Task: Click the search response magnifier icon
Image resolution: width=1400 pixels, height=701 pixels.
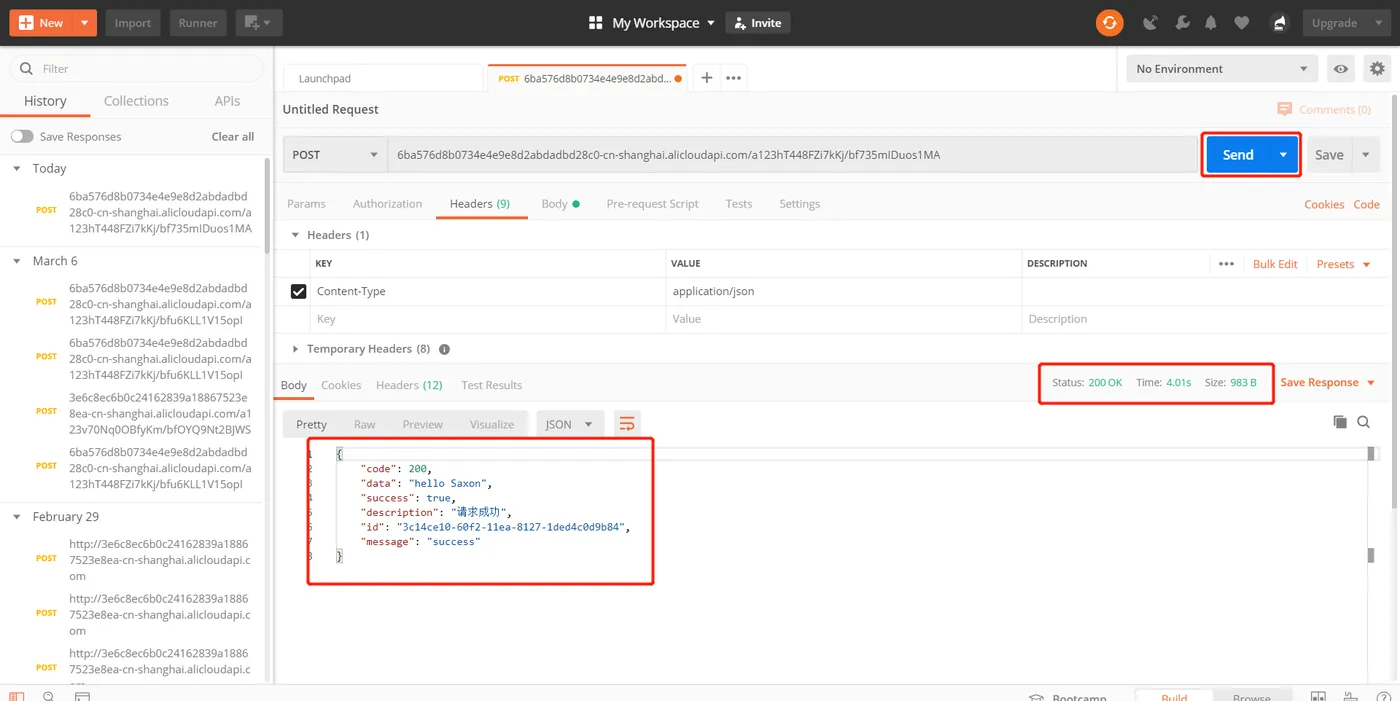Action: point(1364,423)
